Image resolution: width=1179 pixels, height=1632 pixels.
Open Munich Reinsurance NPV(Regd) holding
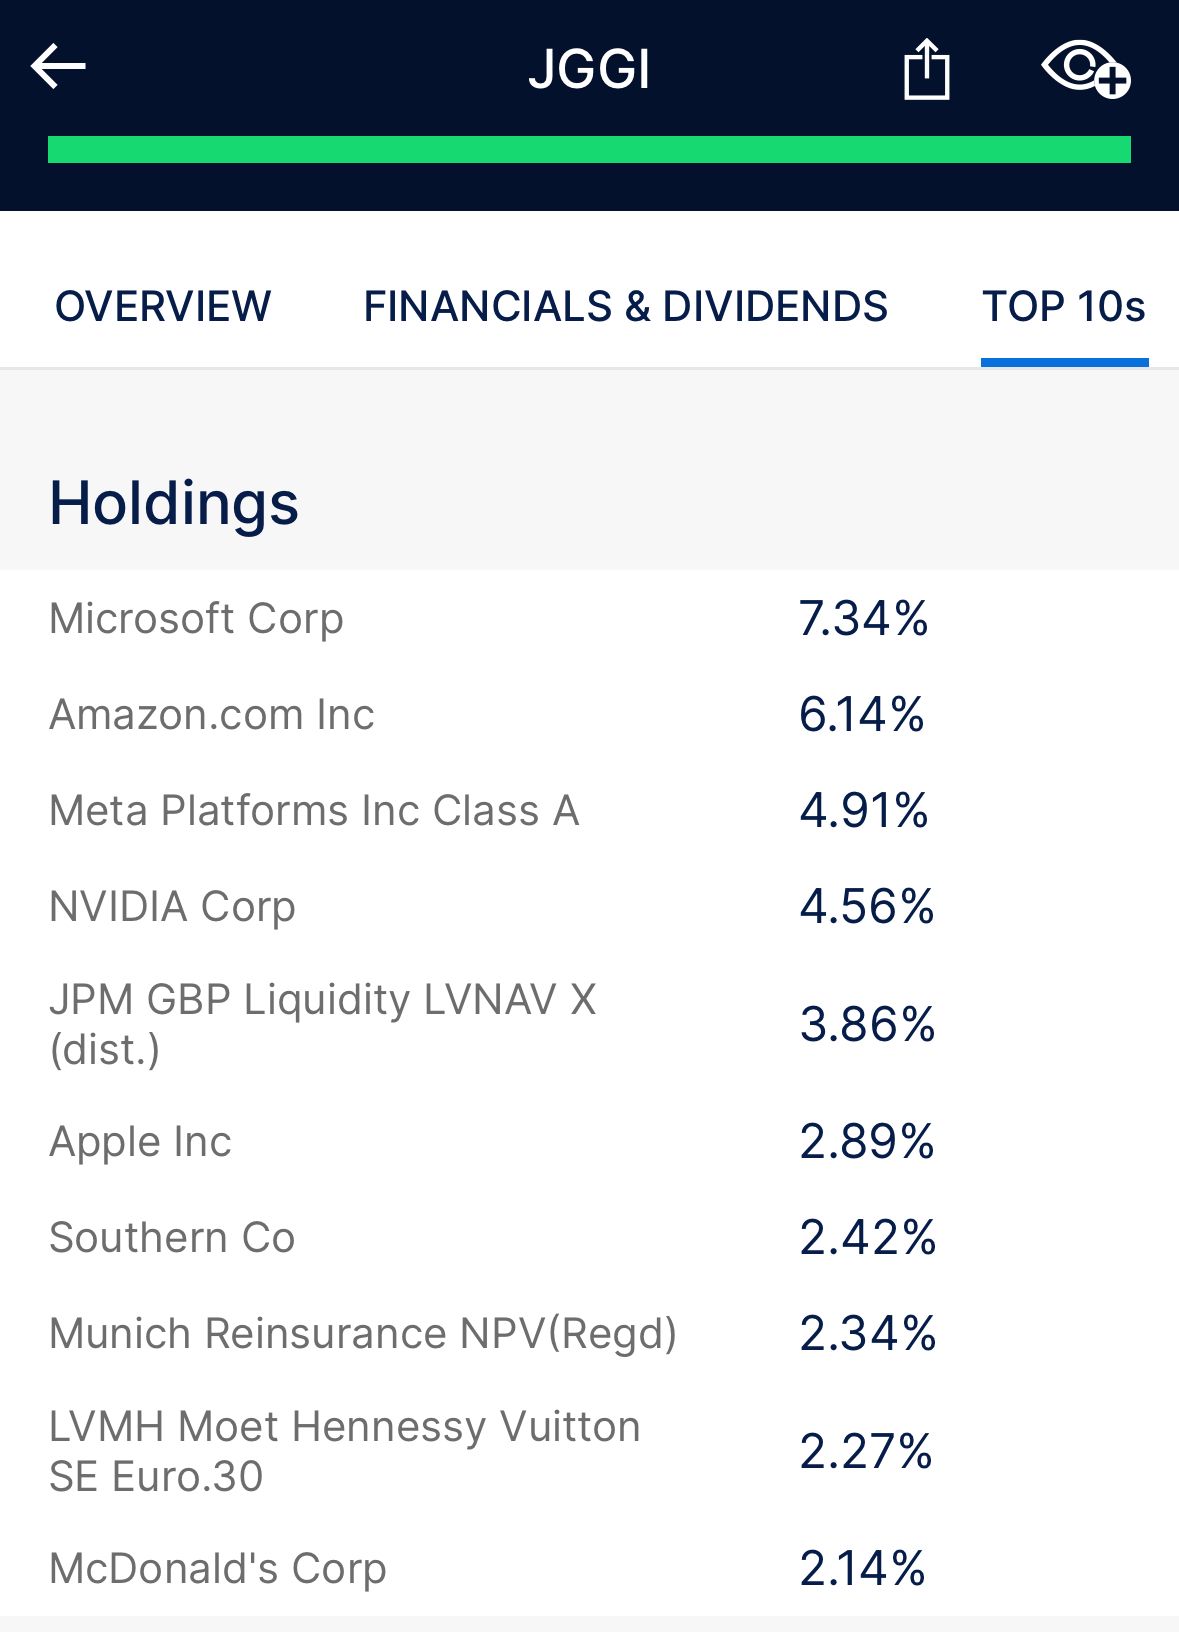click(x=363, y=1334)
